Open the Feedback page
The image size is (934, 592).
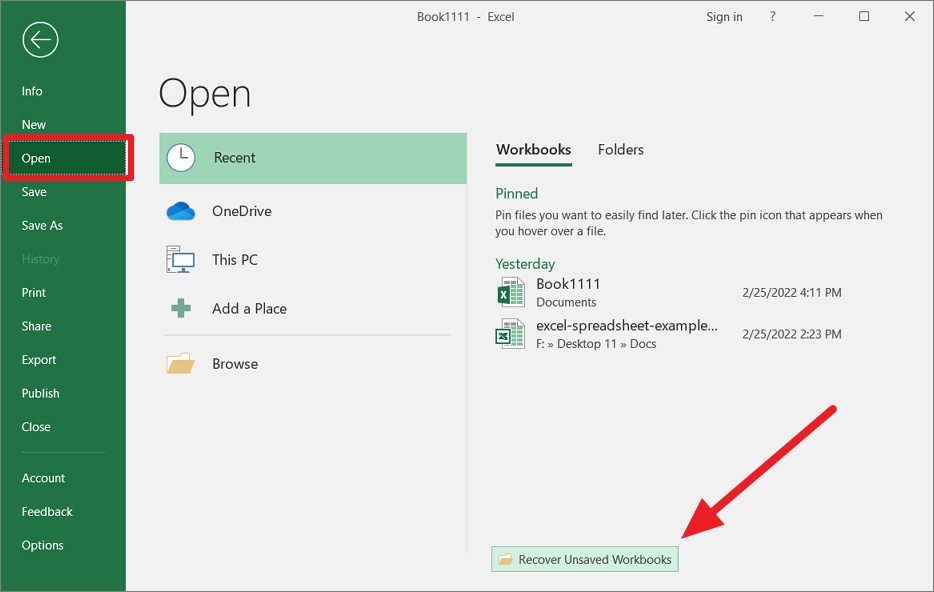[47, 512]
